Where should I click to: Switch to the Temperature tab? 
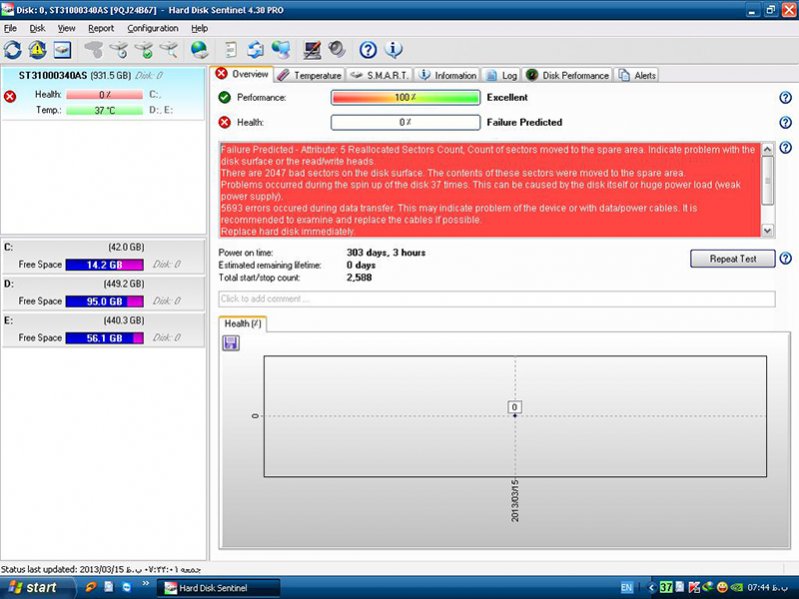point(310,75)
